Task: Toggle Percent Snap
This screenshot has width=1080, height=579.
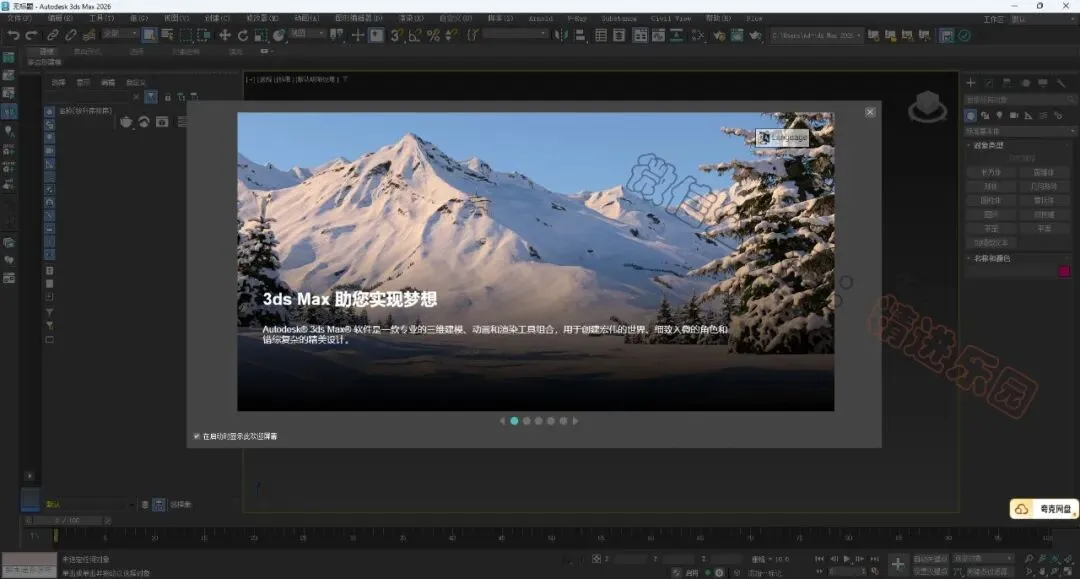Action: click(433, 35)
